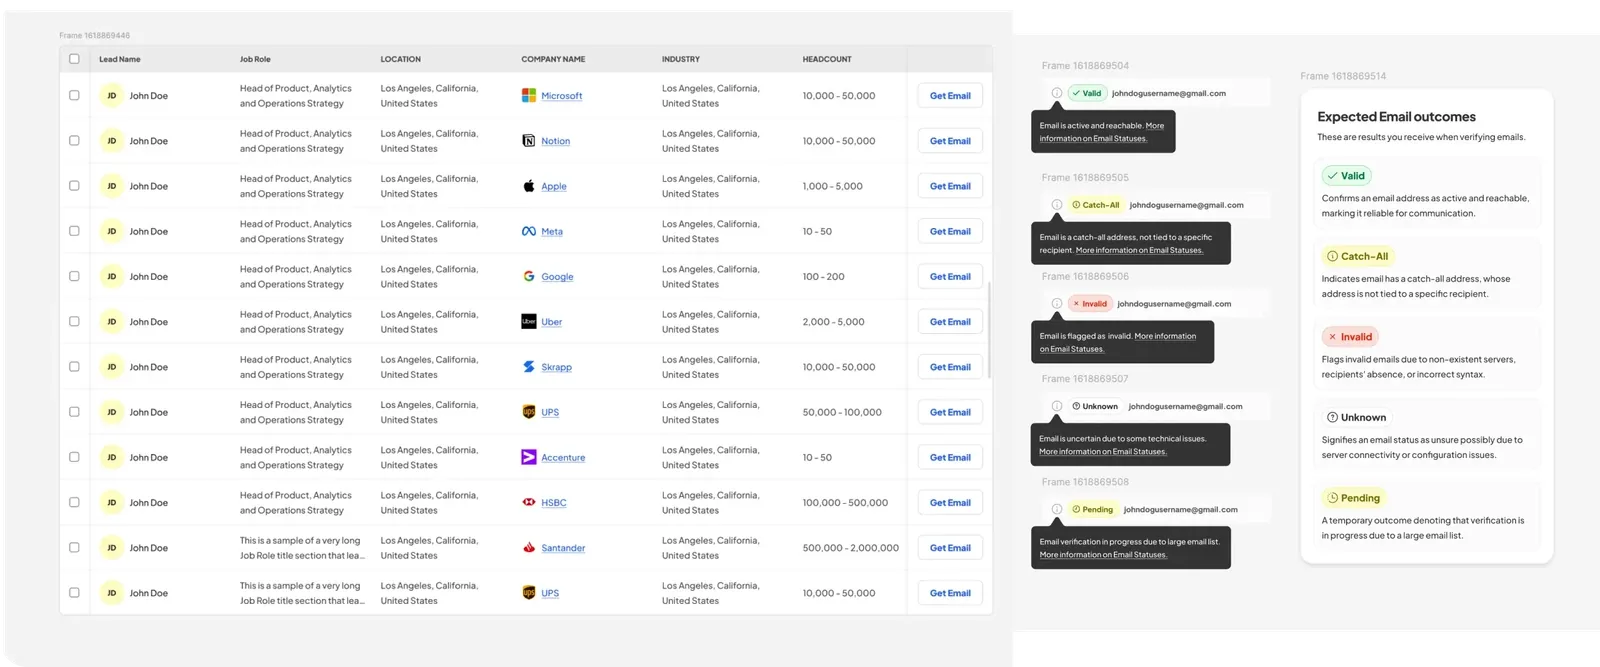Click headcount value 100,000 - 500,000

click(845, 503)
